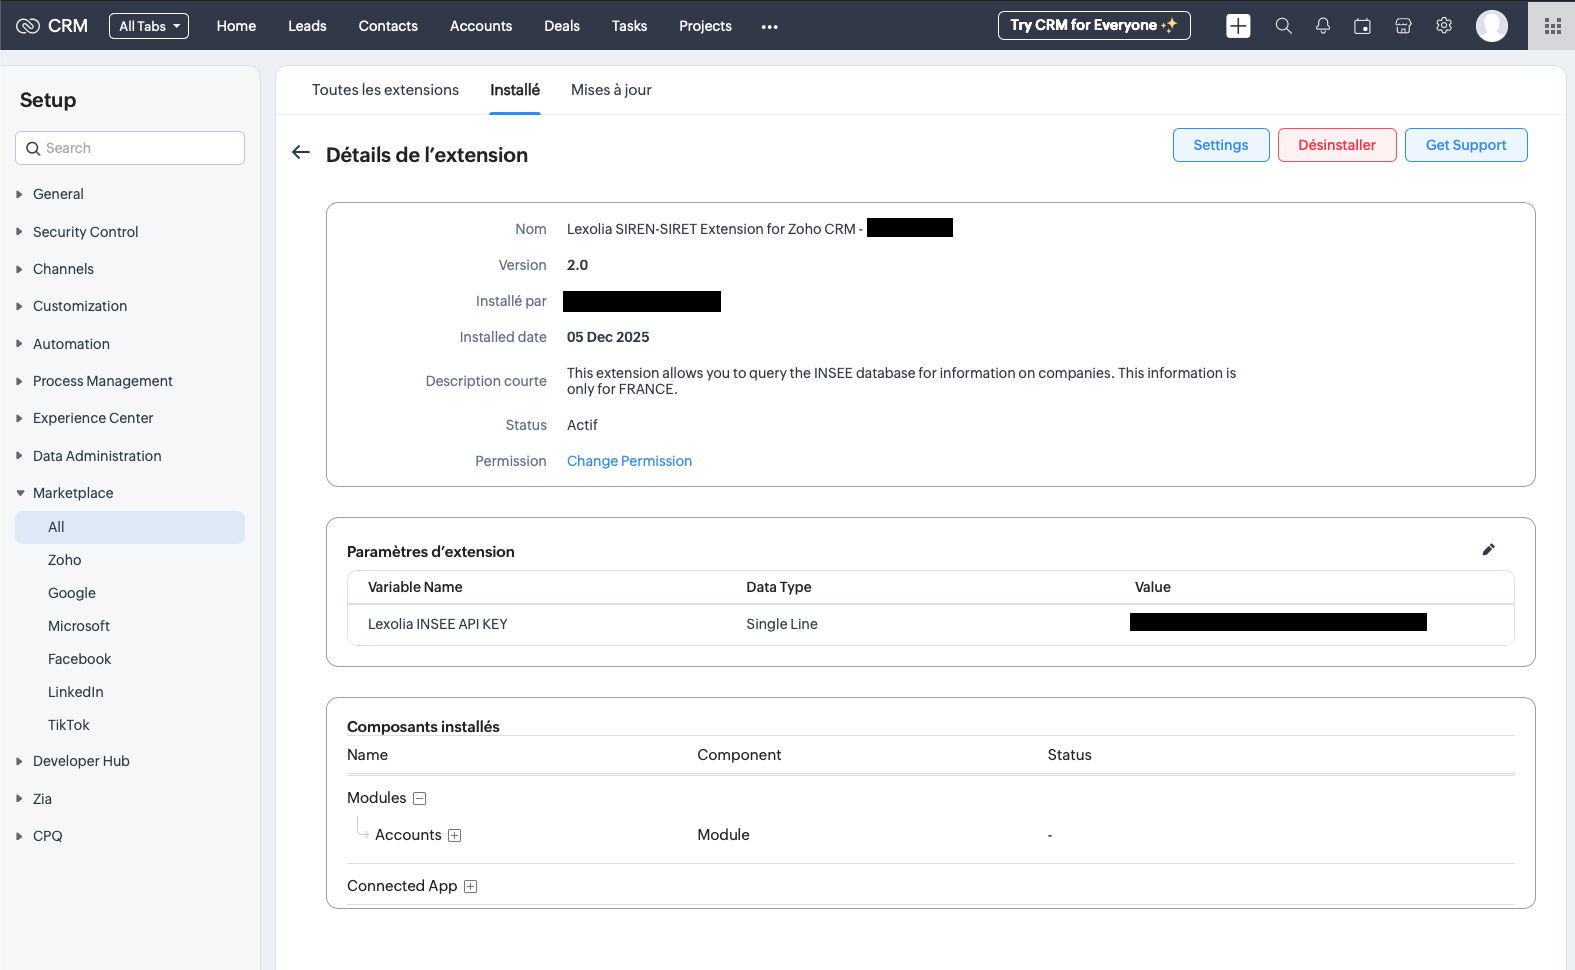
Task: Click the installed date 05 Dec 2025
Action: point(608,337)
